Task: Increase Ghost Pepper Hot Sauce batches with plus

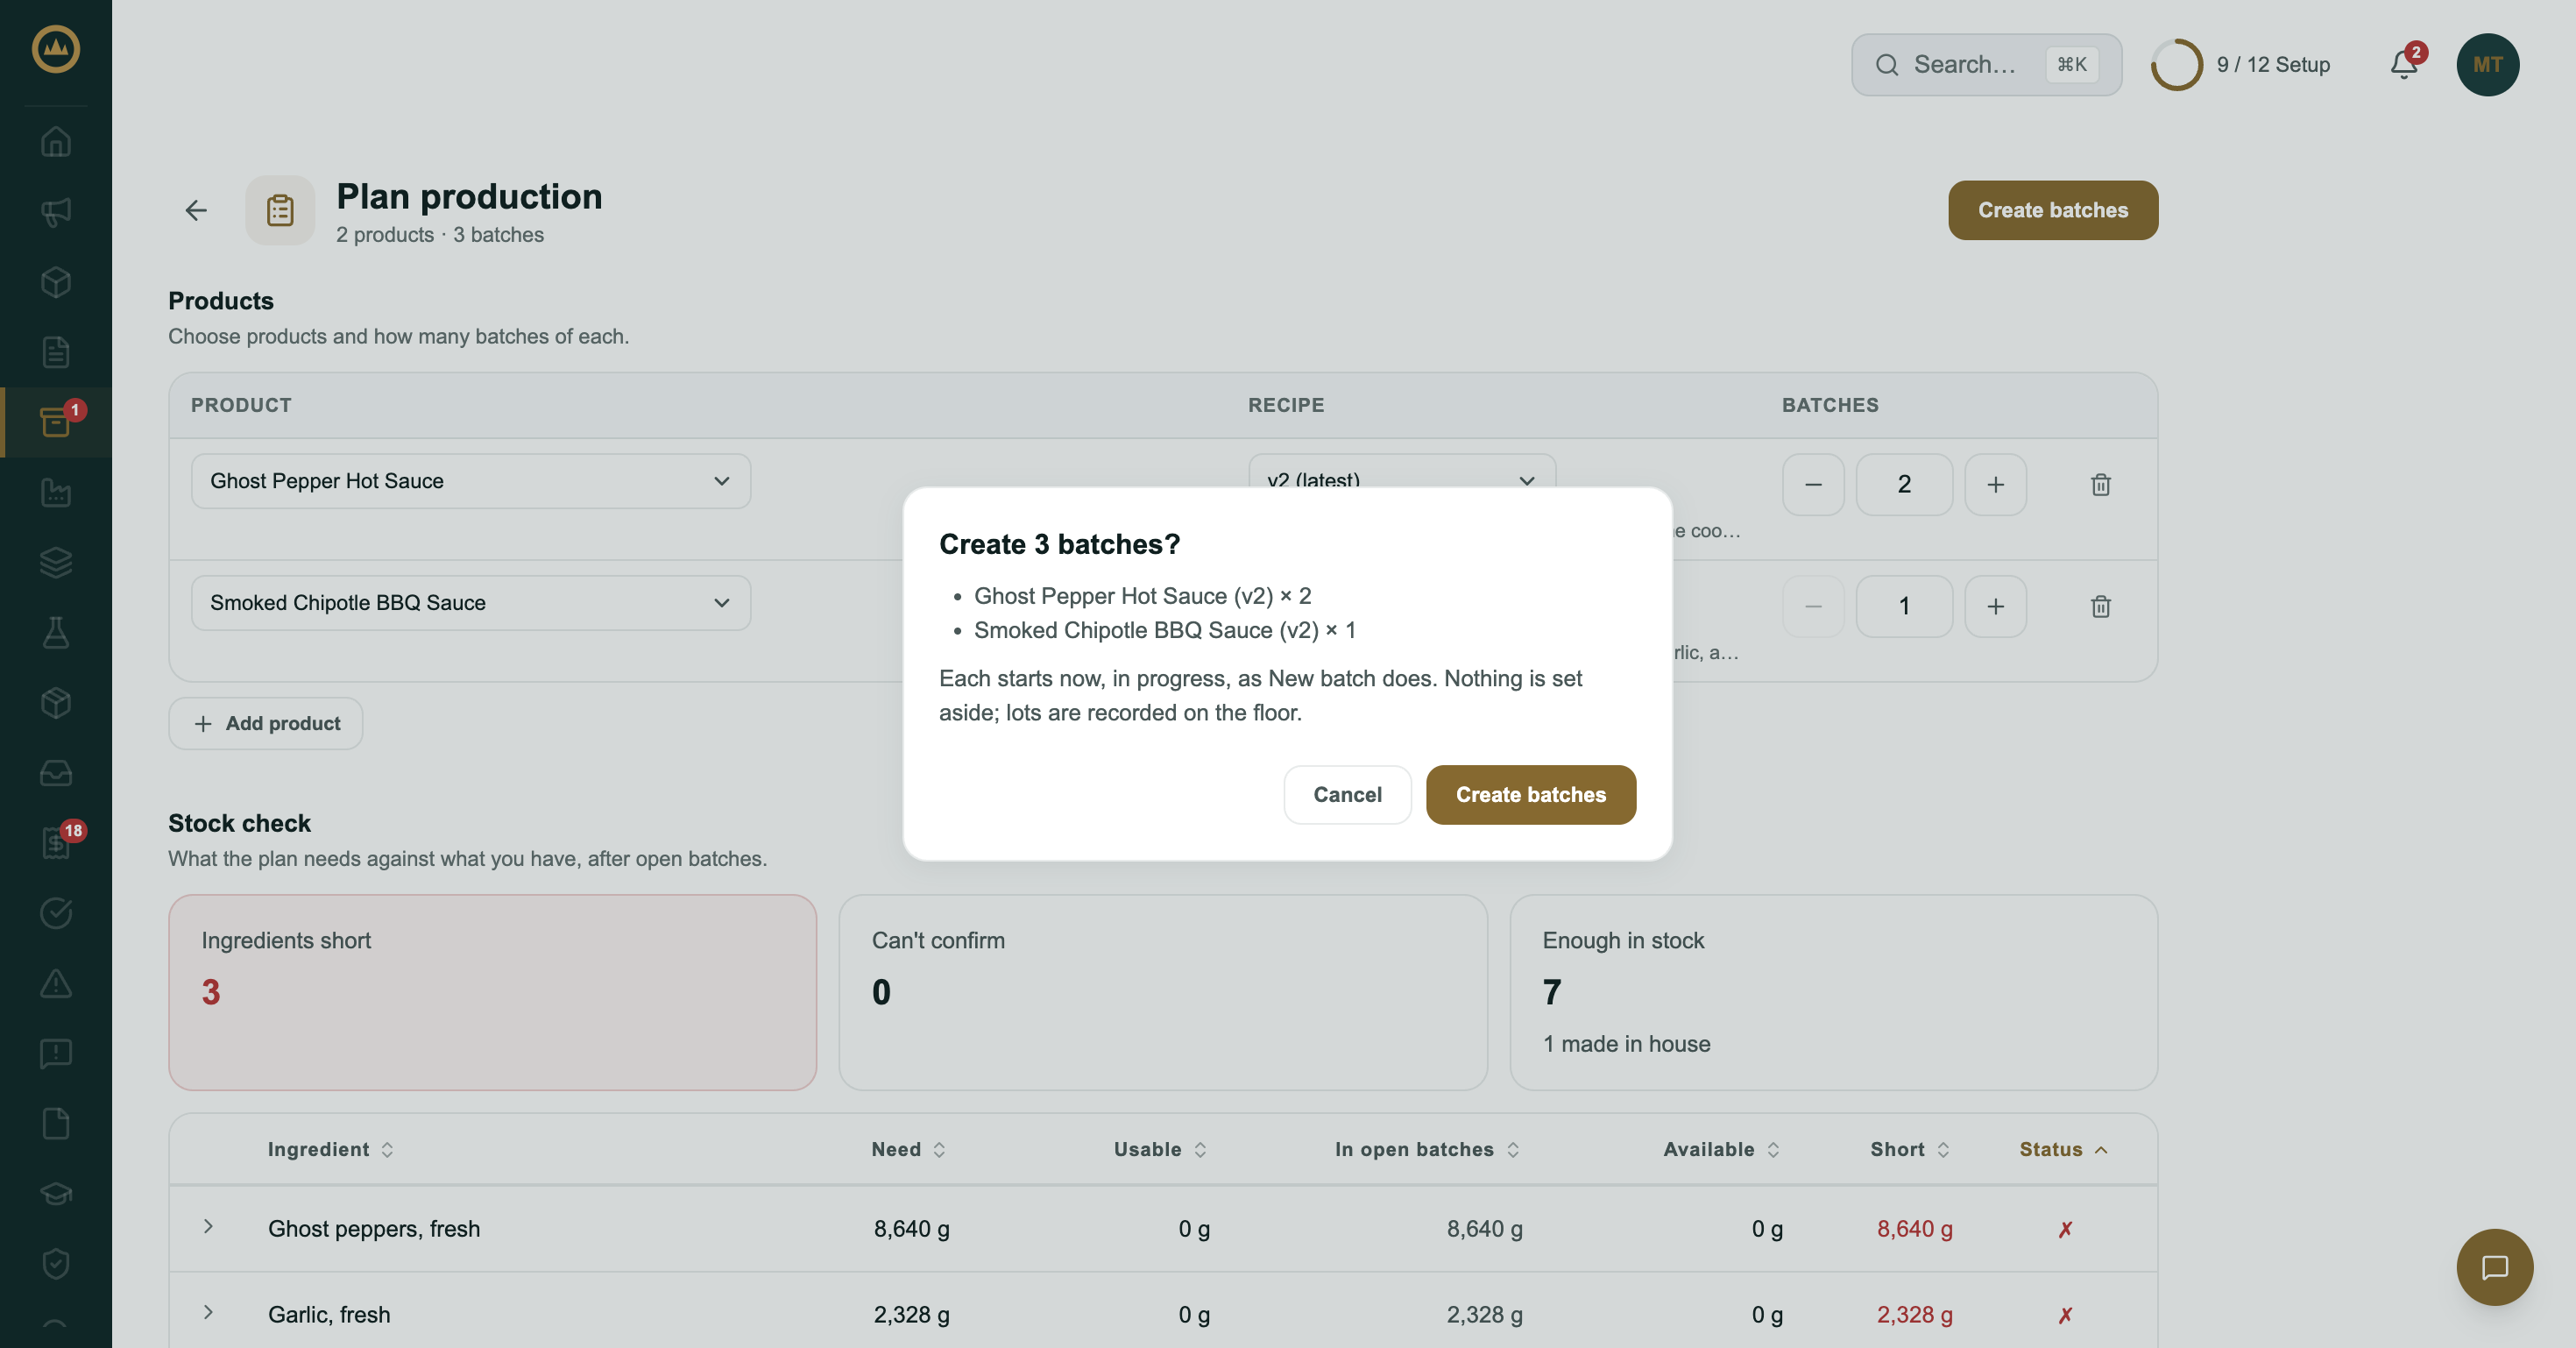Action: 1995,485
